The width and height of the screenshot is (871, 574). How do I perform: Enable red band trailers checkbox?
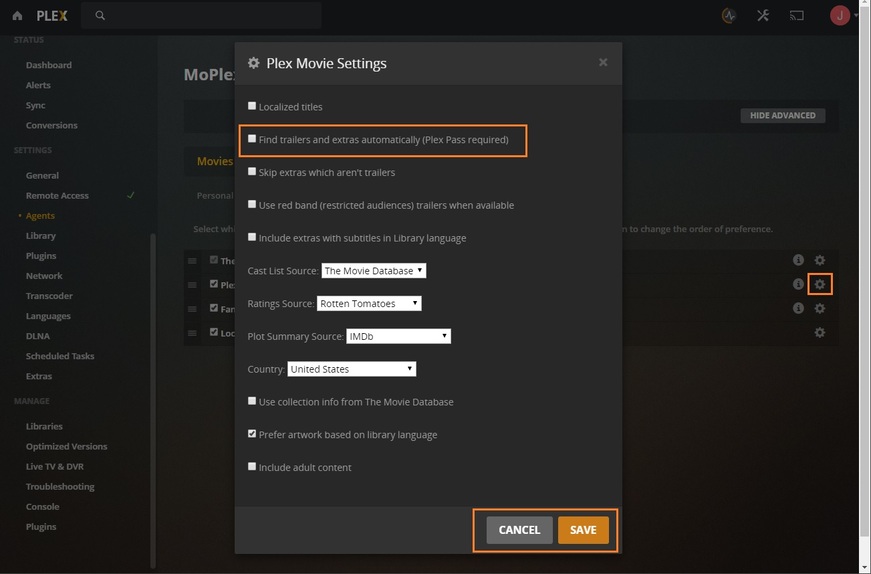[252, 204]
